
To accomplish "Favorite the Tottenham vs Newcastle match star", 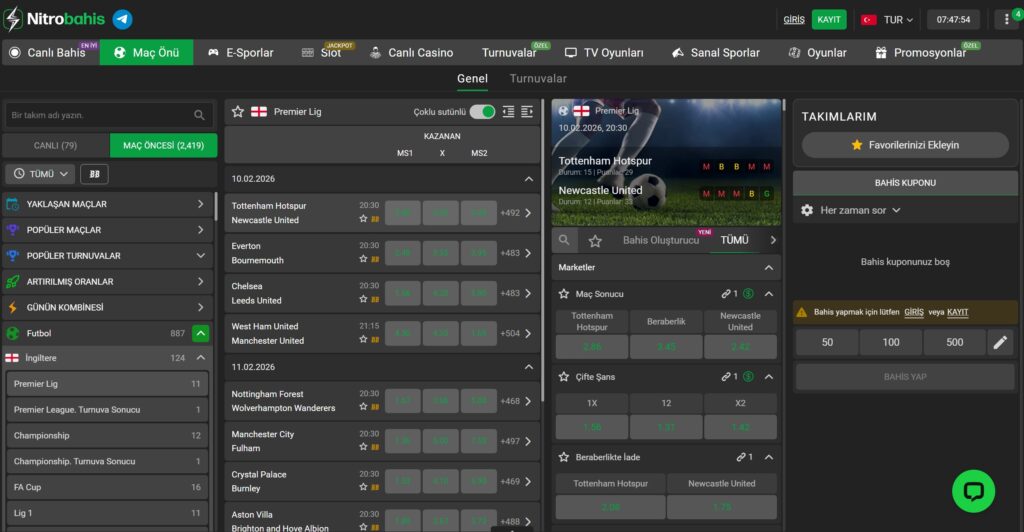I will (x=364, y=219).
